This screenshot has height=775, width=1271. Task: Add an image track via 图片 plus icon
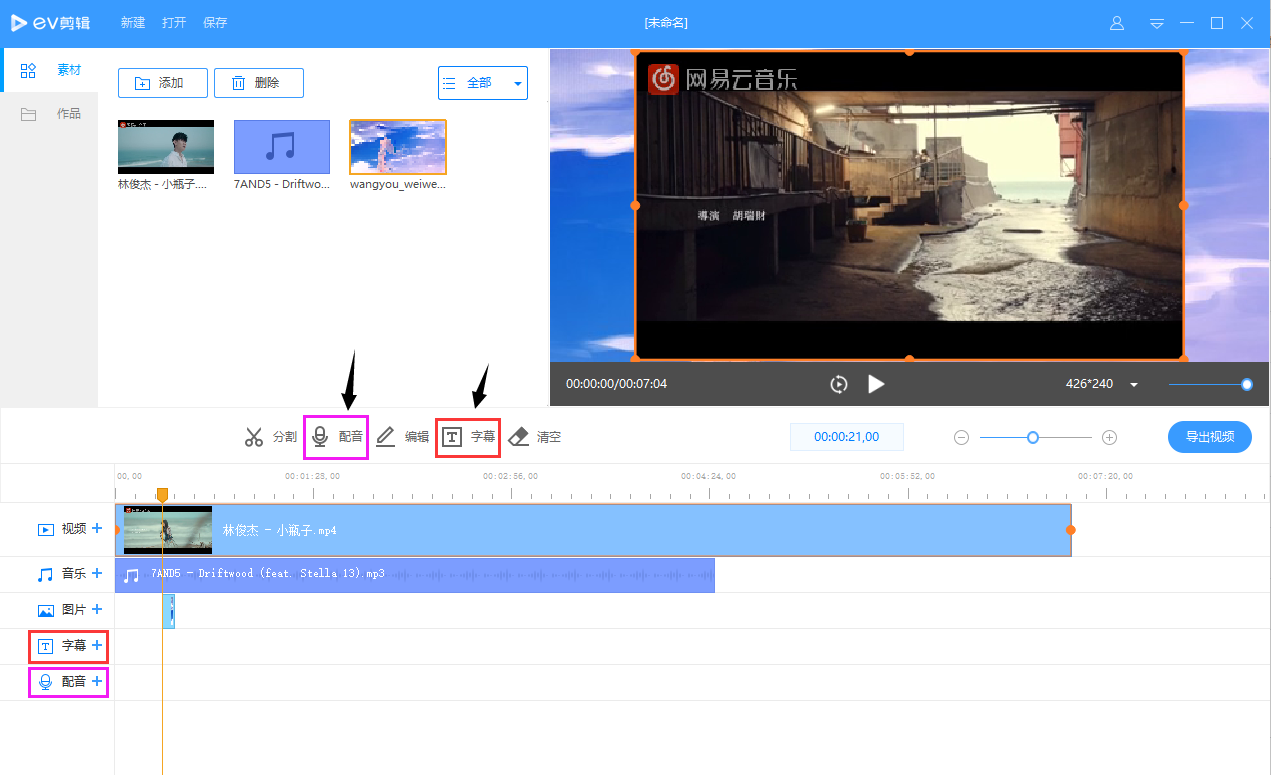tap(97, 609)
